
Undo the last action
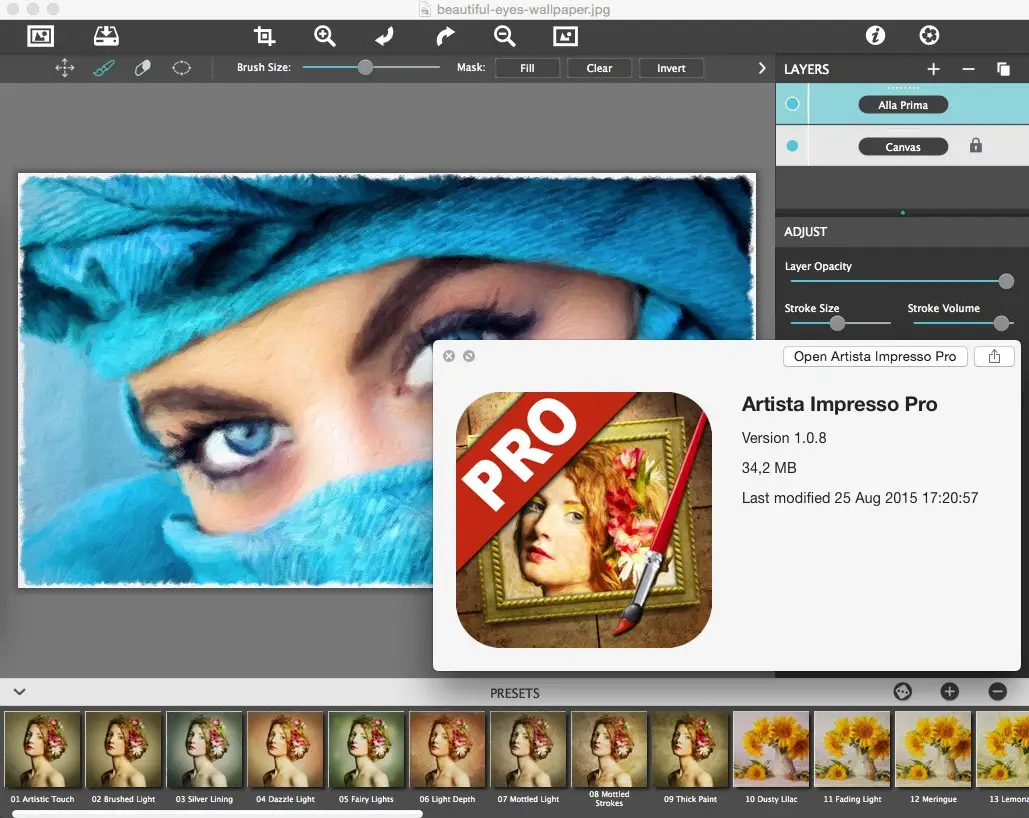(x=384, y=37)
